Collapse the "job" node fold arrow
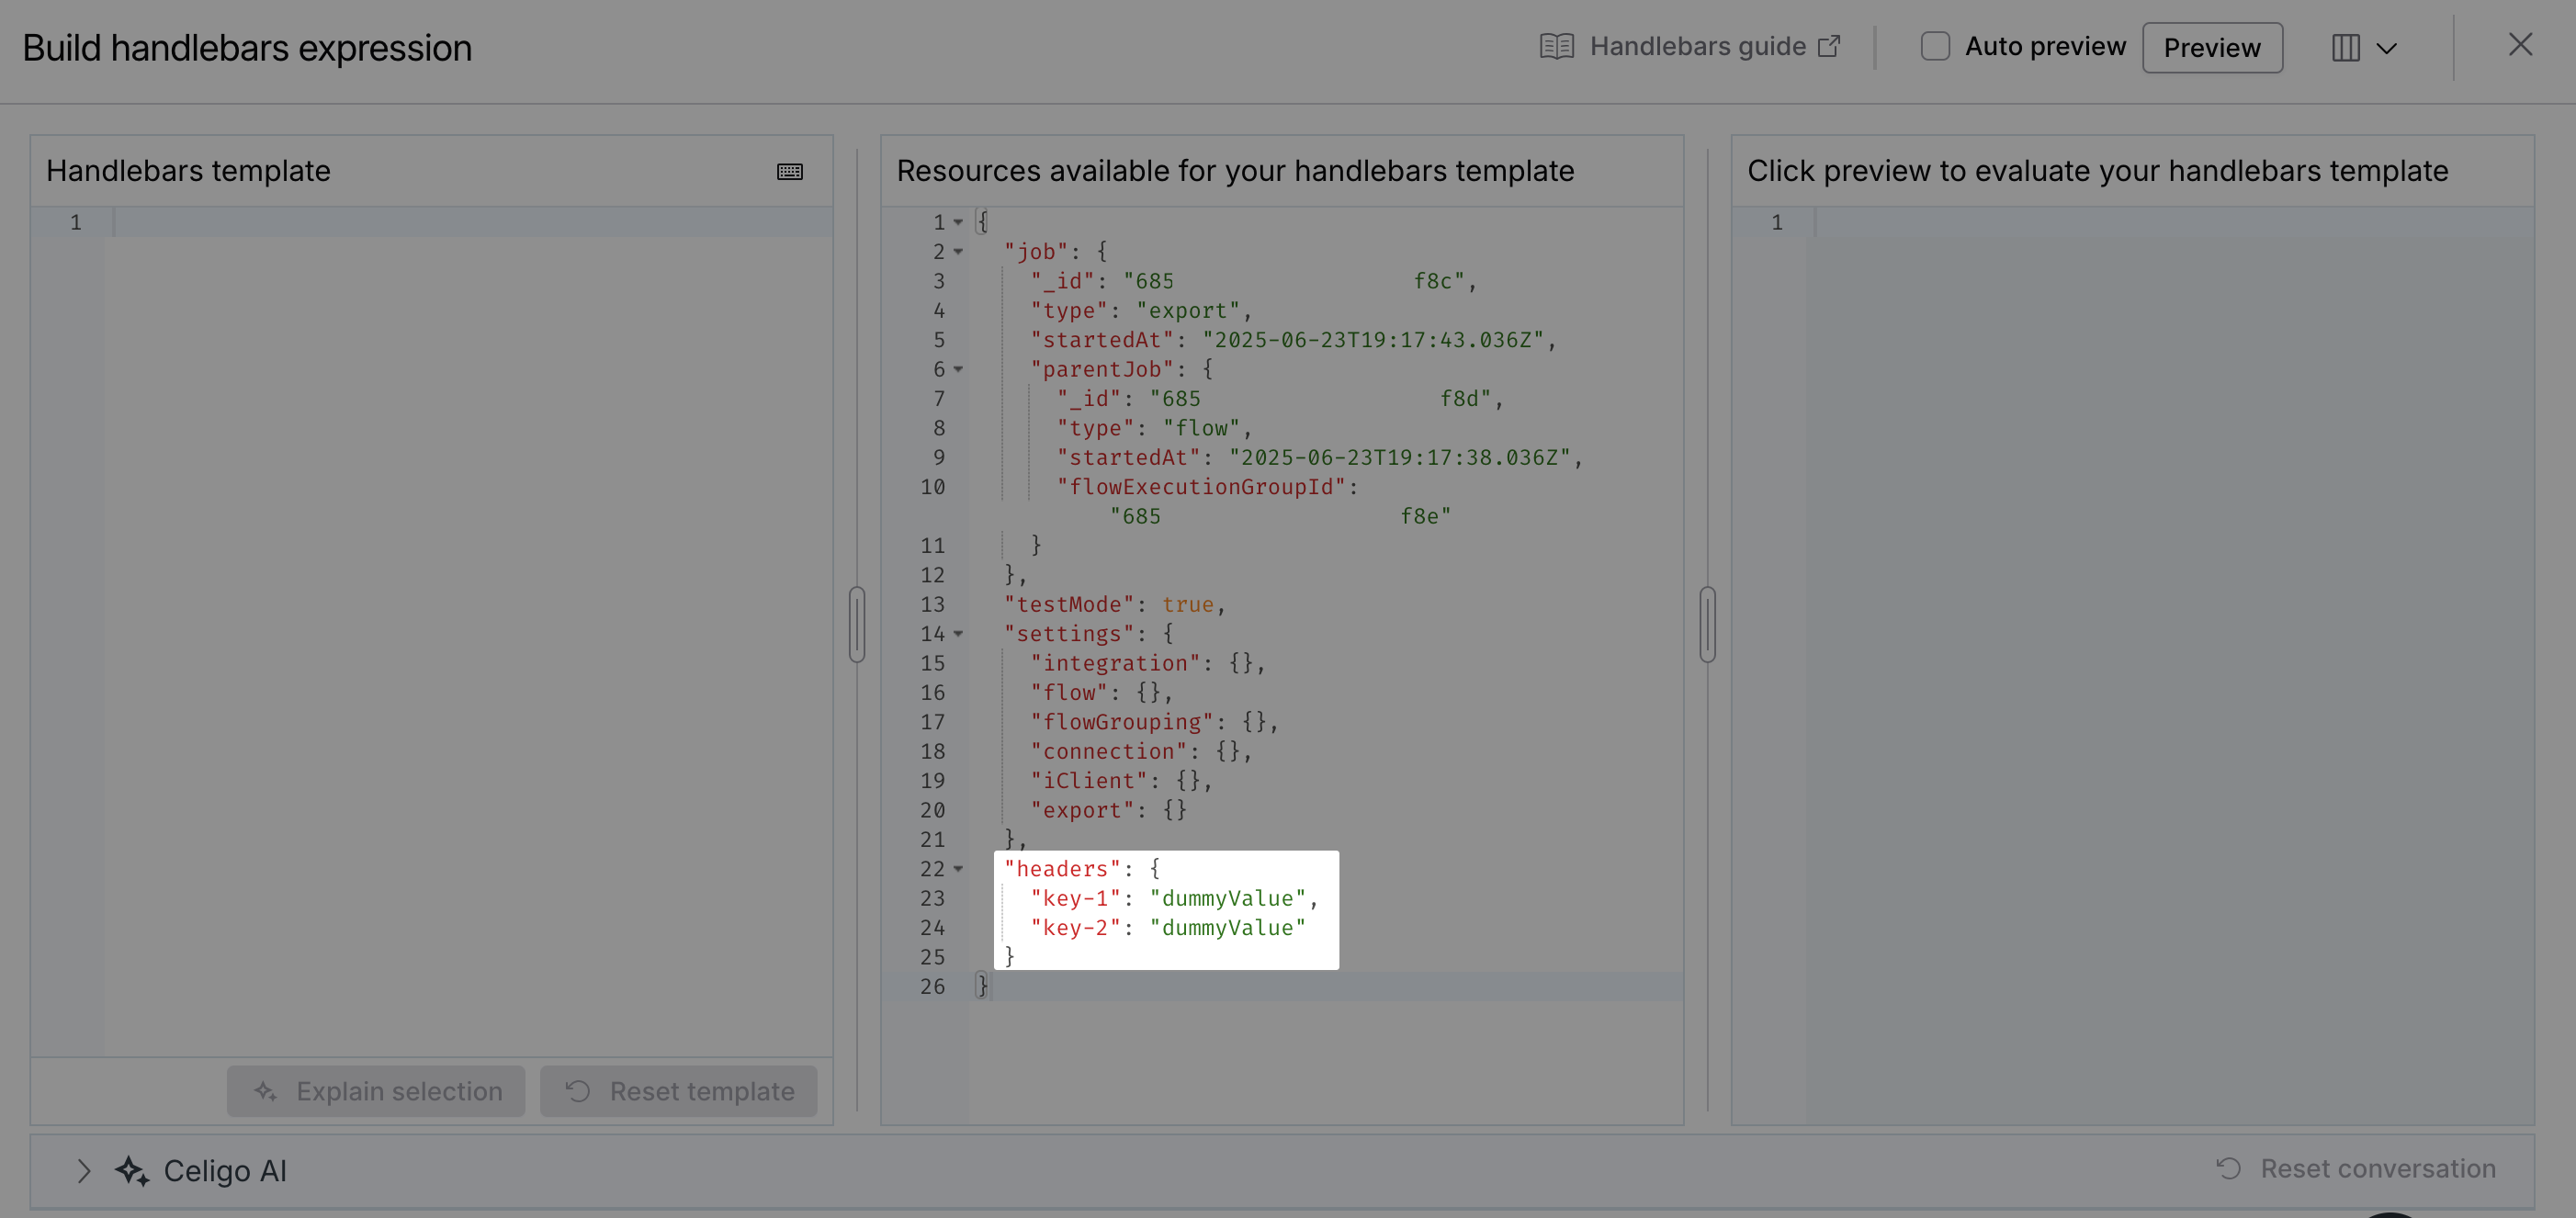 click(958, 252)
